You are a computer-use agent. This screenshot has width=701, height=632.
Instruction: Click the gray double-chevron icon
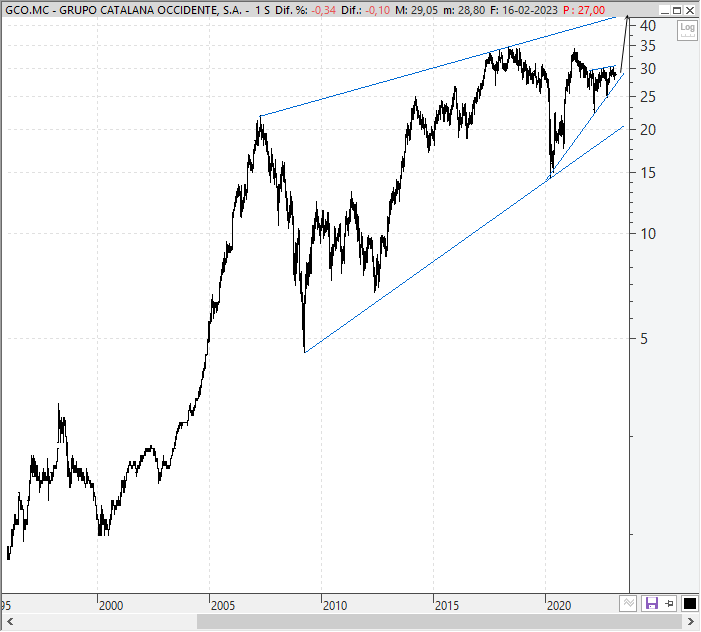pos(628,603)
